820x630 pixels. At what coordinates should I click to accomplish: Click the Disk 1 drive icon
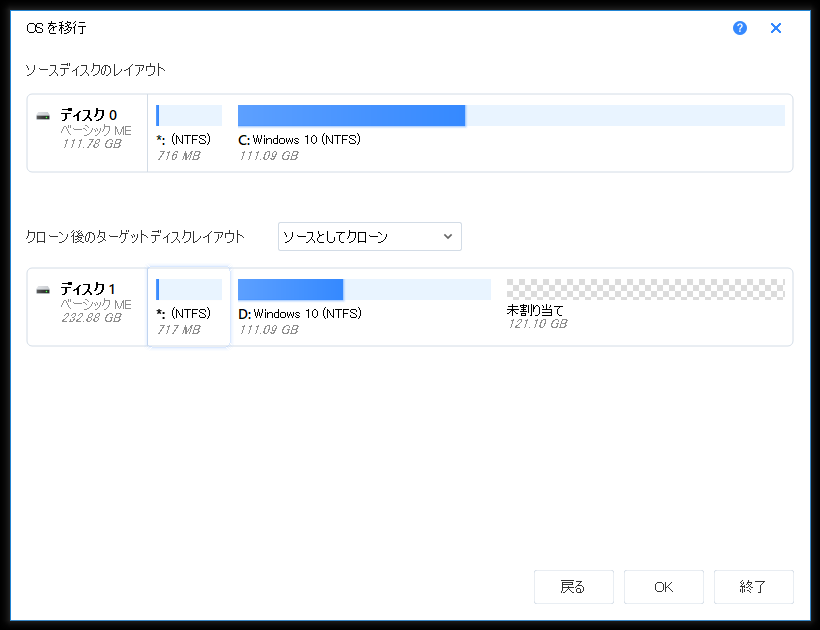point(43,290)
